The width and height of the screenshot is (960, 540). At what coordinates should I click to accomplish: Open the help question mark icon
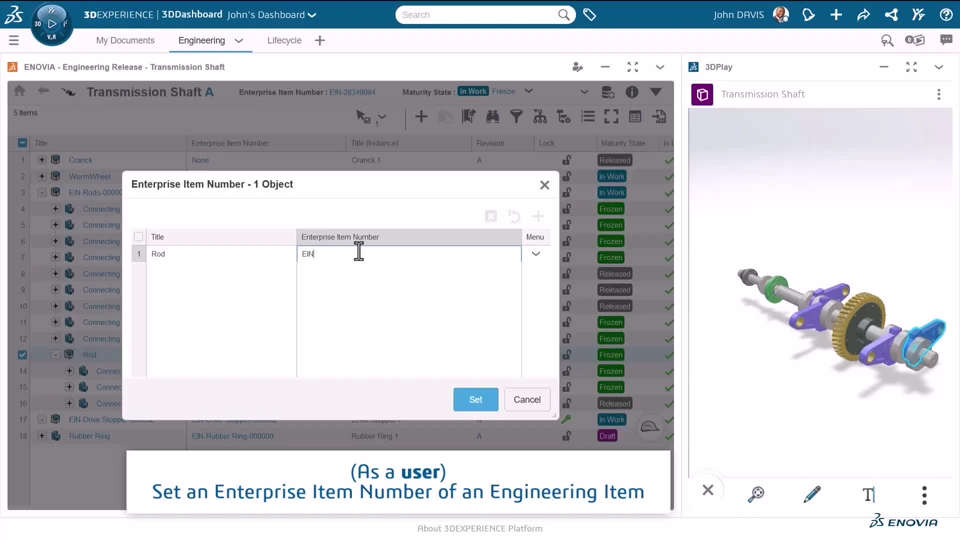tap(946, 15)
